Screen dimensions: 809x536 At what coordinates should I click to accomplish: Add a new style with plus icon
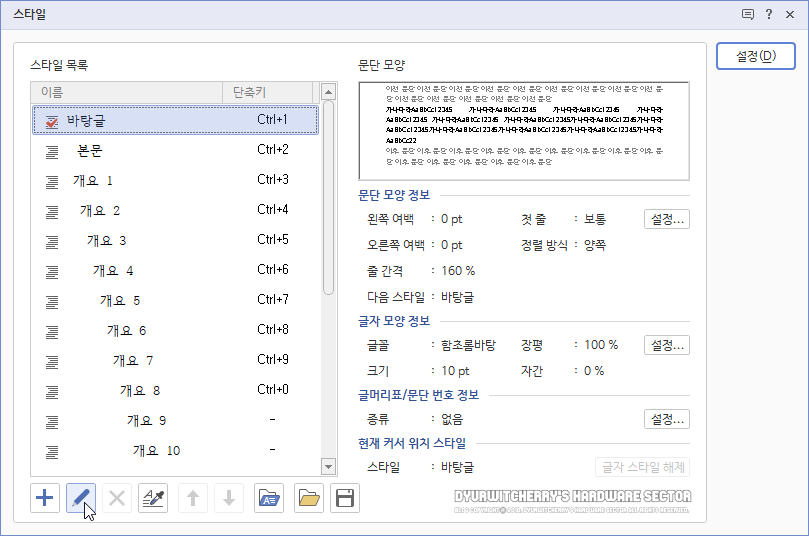pos(45,498)
